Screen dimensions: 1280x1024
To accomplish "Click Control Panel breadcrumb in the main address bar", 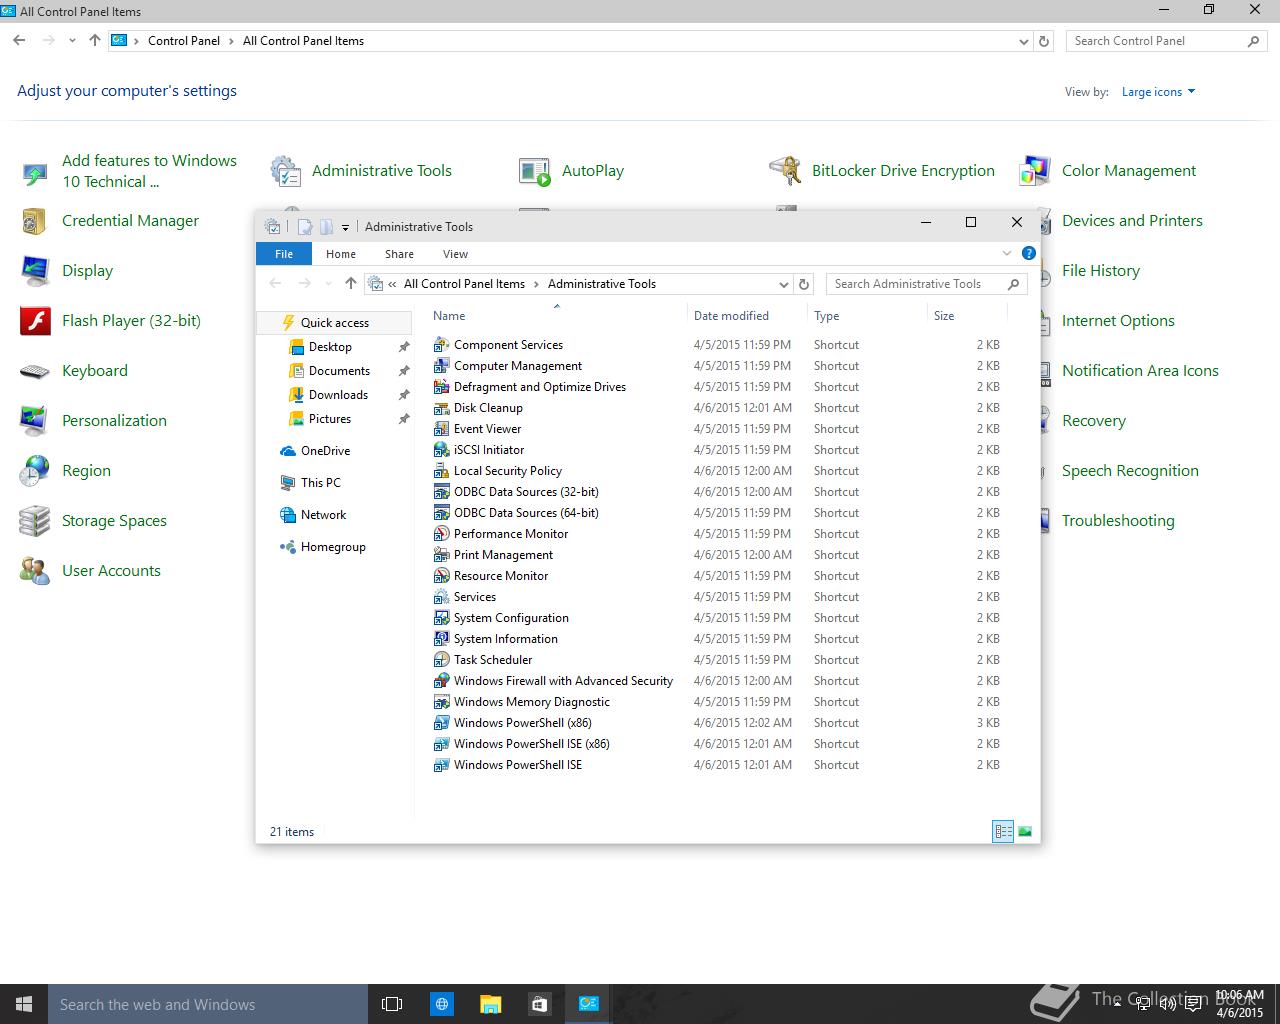I will [x=184, y=41].
